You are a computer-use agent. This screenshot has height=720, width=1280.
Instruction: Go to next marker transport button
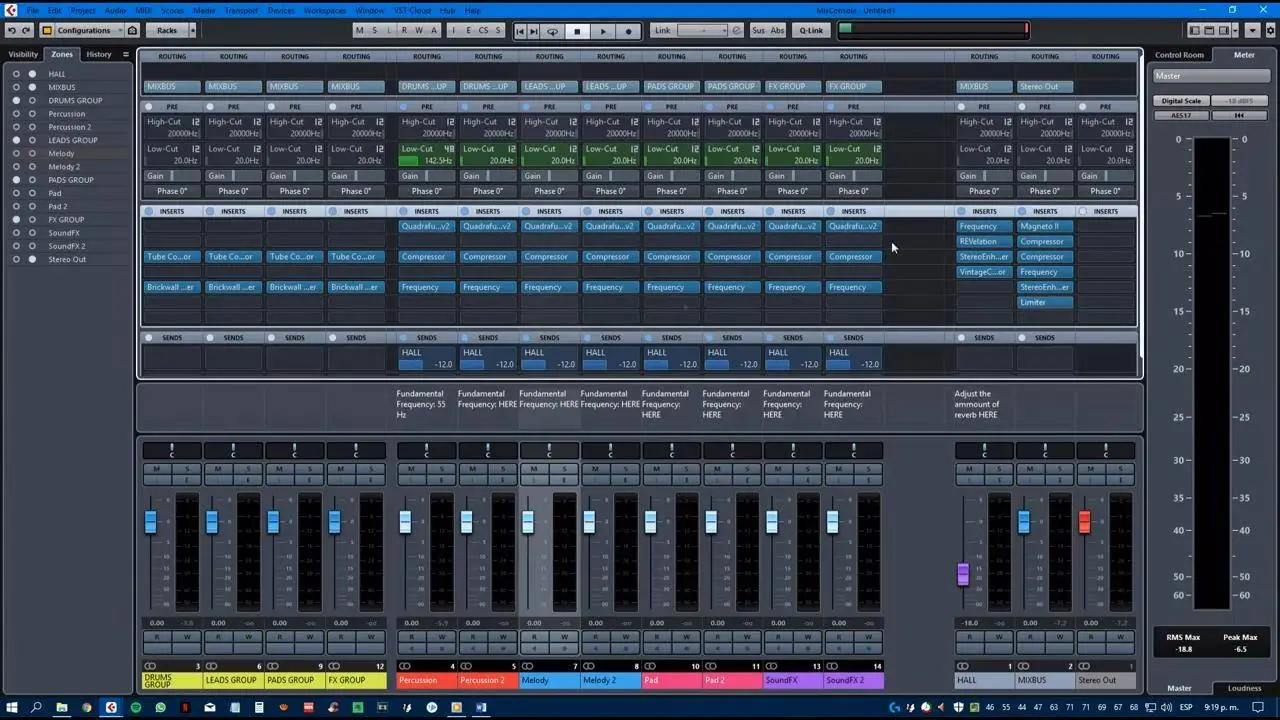(534, 31)
